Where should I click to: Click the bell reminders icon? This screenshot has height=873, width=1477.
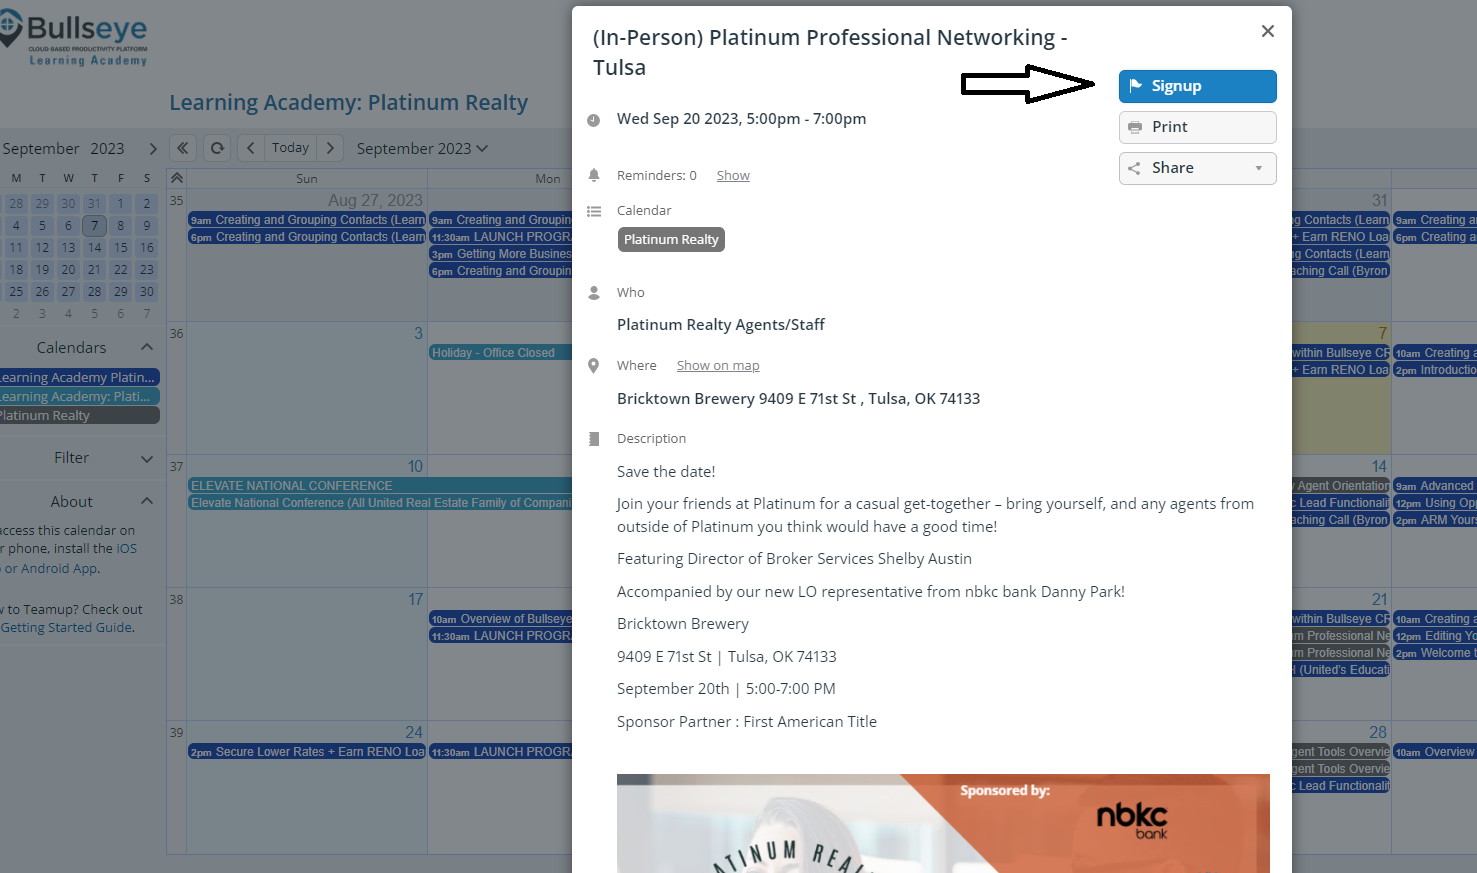593,175
